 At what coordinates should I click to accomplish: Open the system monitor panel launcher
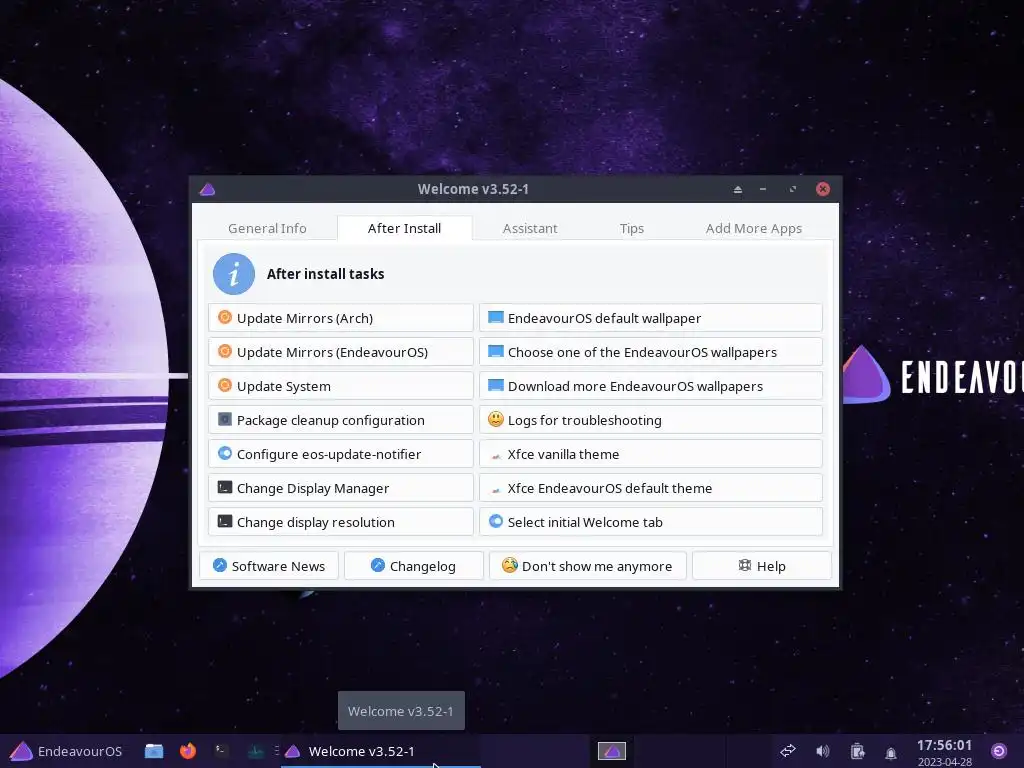[255, 751]
